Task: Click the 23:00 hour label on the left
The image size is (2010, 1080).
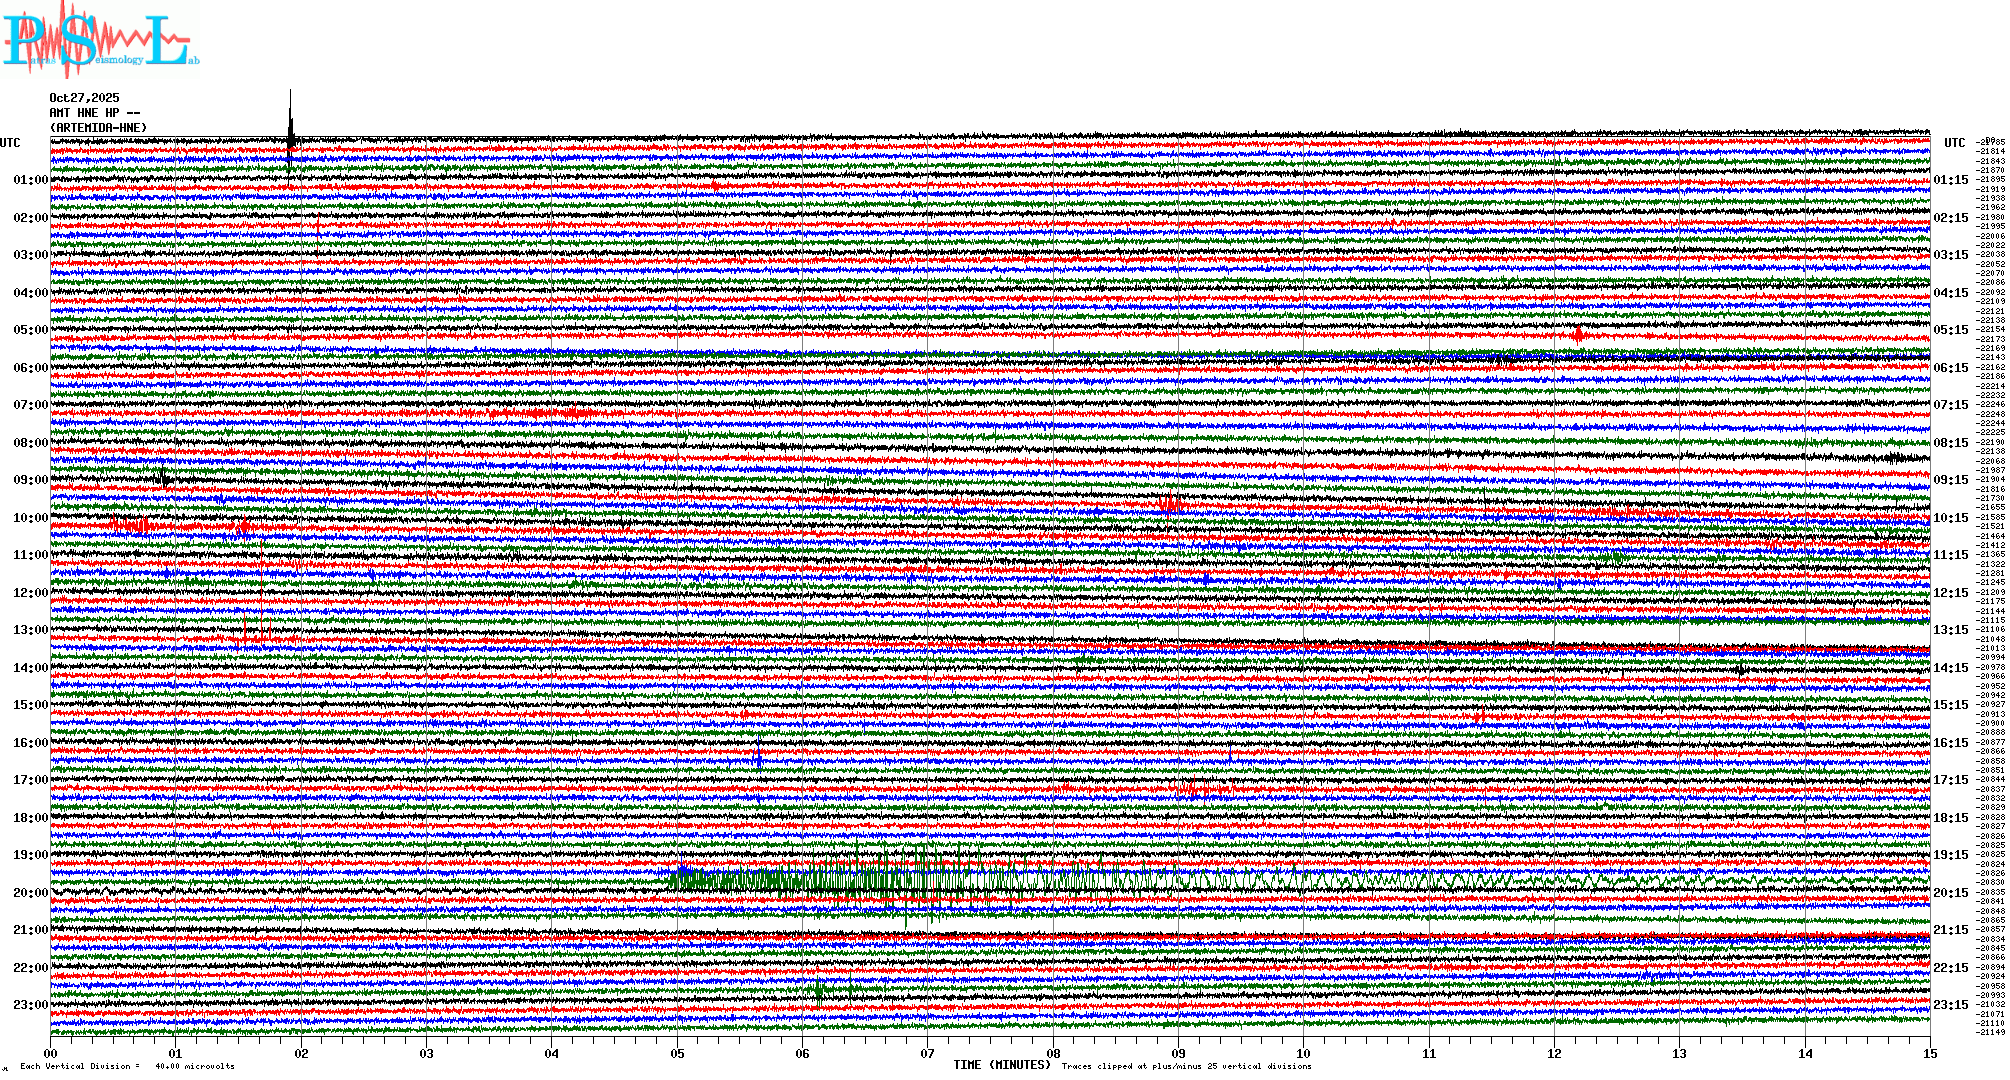Action: pyautogui.click(x=30, y=1005)
